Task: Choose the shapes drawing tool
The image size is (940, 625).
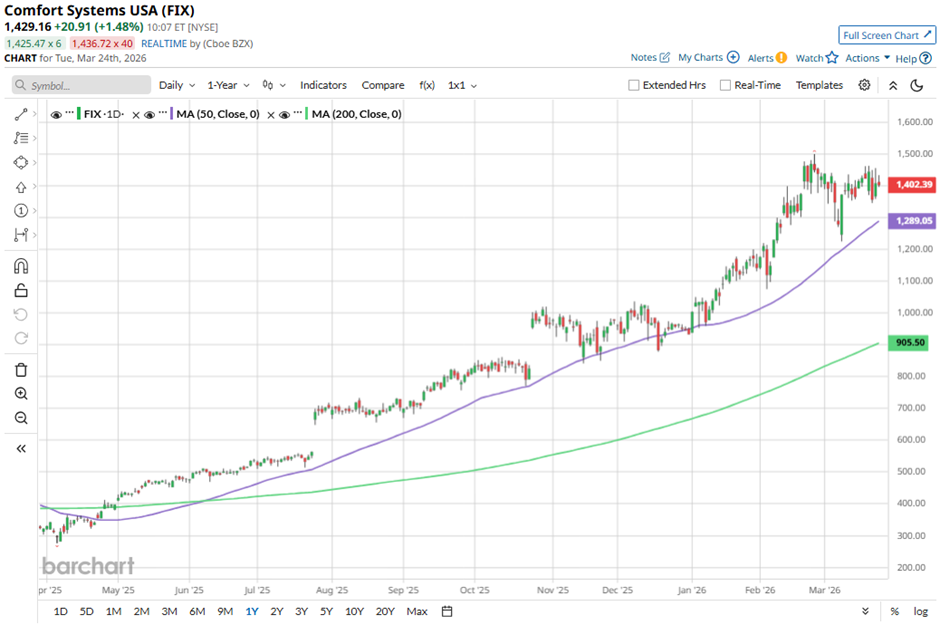Action: click(x=21, y=162)
